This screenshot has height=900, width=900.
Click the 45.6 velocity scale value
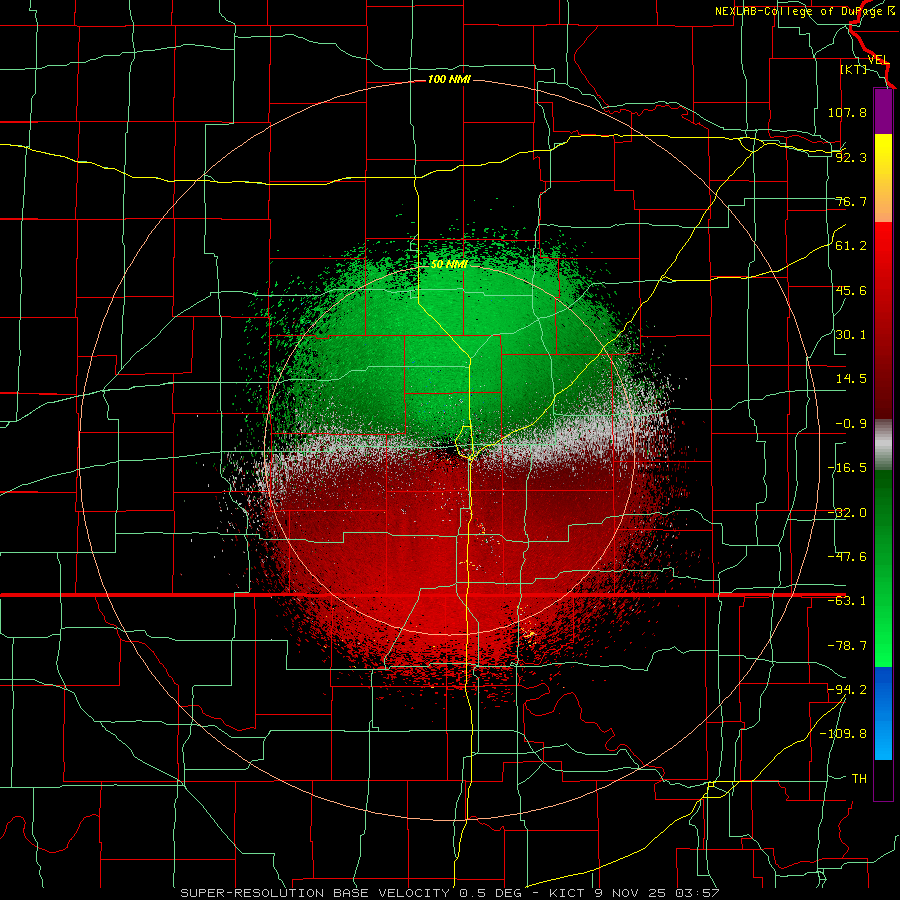click(x=851, y=290)
